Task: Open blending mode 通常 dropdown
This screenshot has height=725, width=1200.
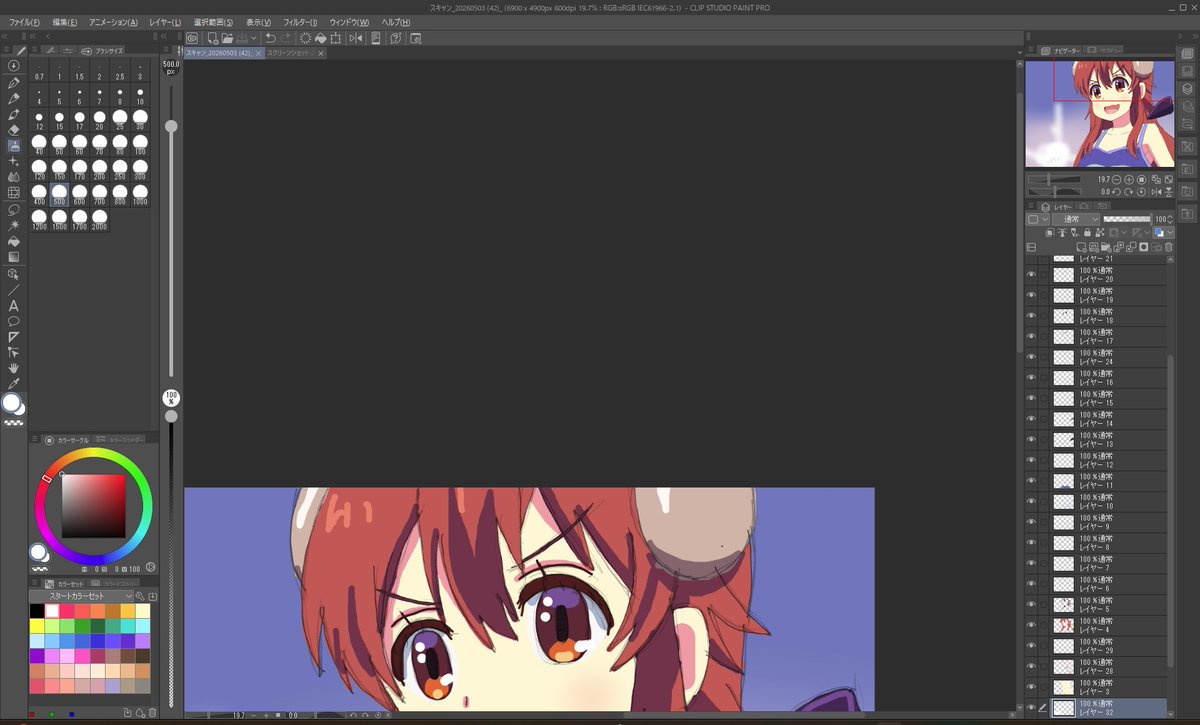Action: (x=1076, y=219)
